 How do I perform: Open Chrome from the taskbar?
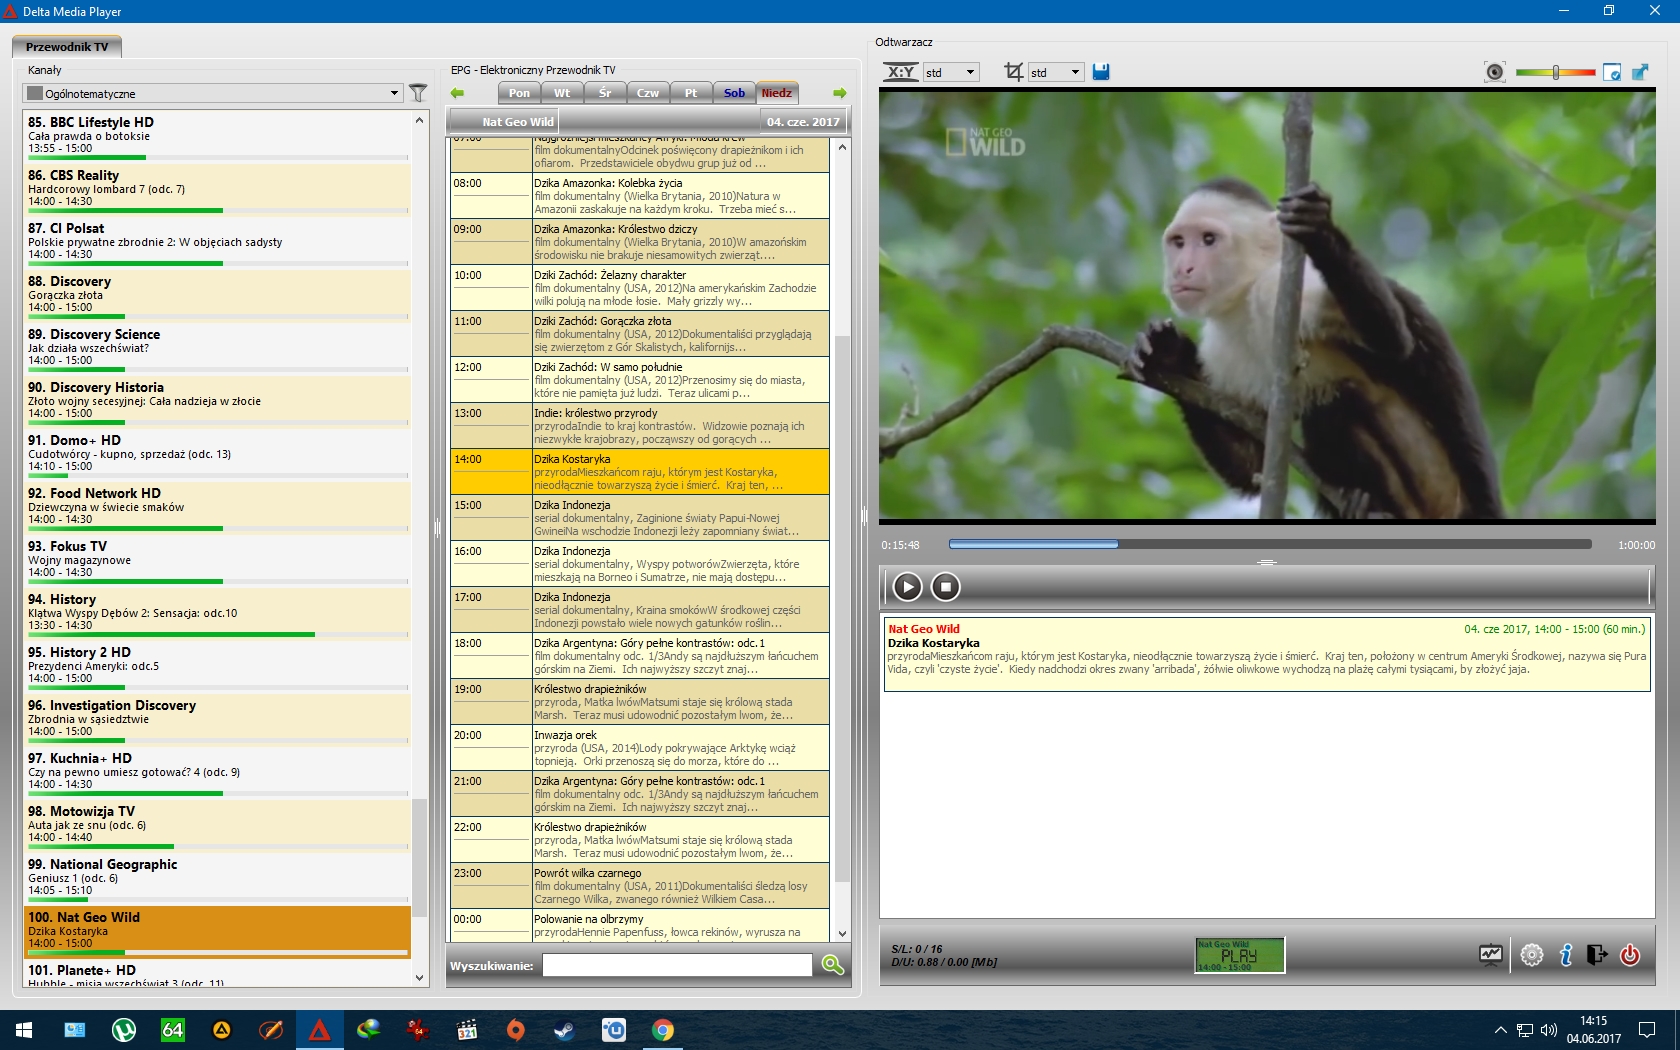[662, 1030]
